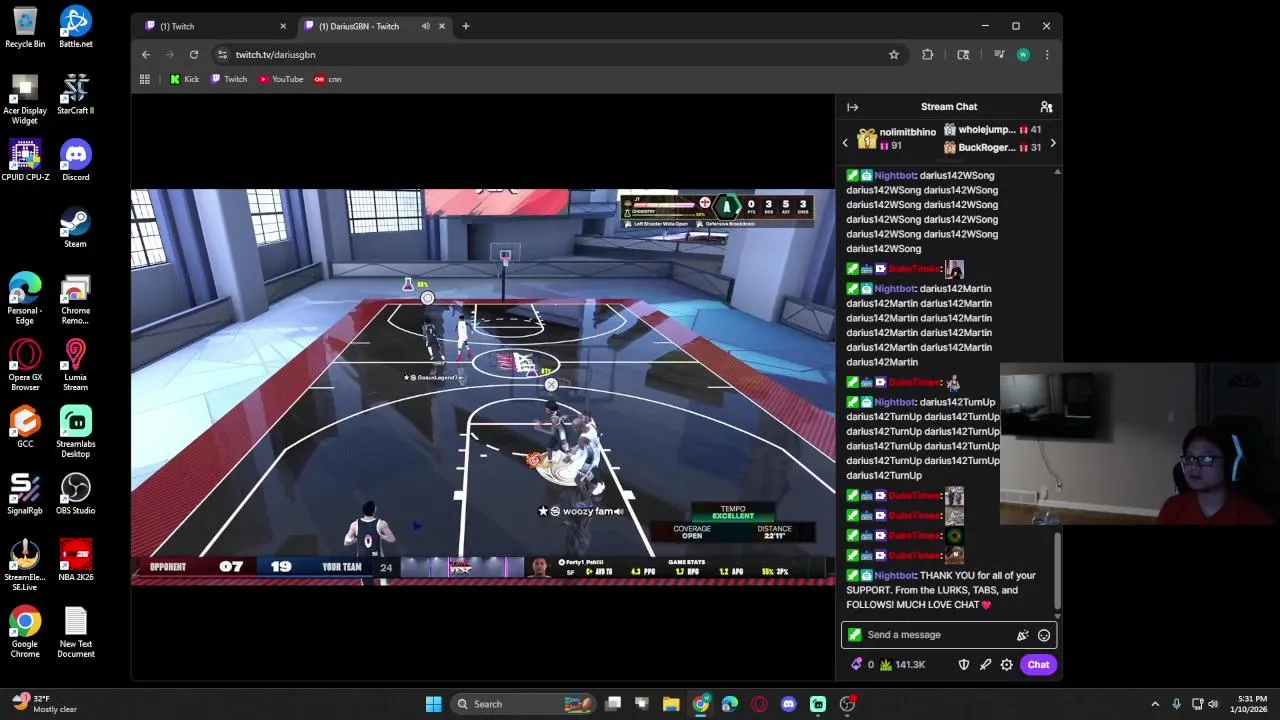Open the Kick bookmark
1280x720 pixels.
click(x=185, y=79)
